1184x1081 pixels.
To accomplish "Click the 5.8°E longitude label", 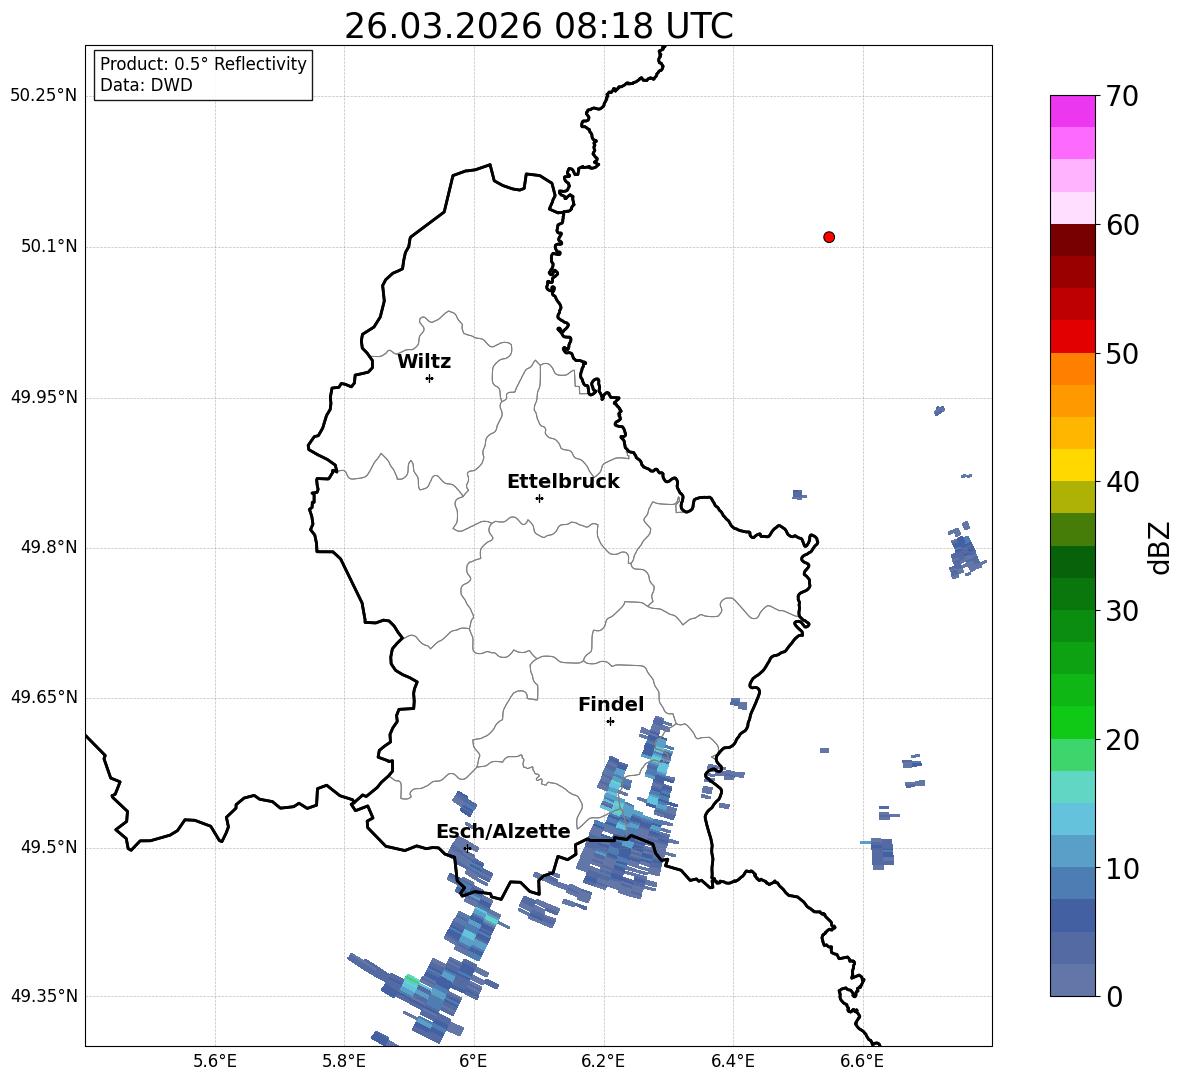I will coord(344,1061).
